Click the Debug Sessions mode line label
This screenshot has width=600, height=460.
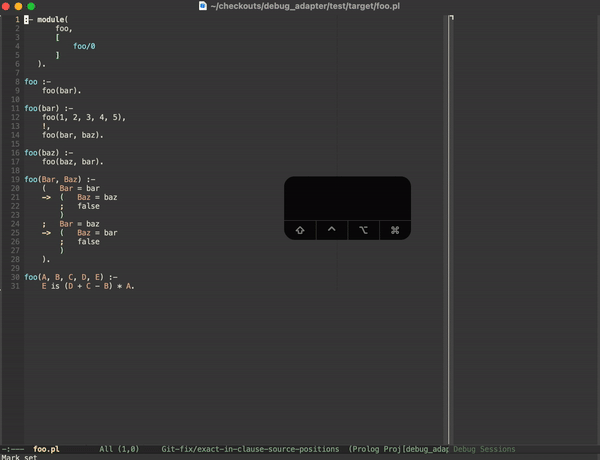(484, 449)
